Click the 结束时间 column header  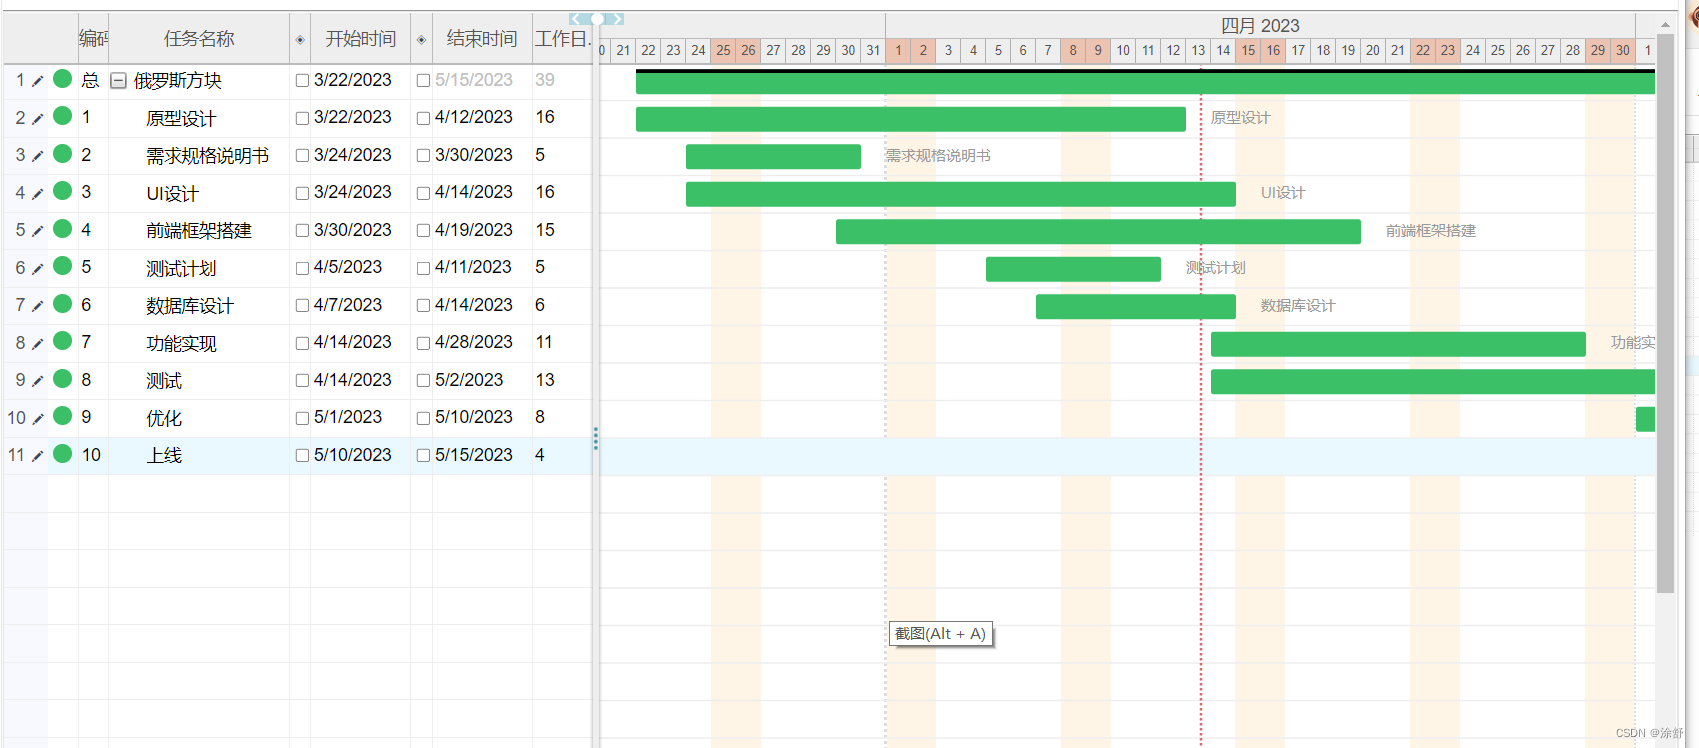[482, 39]
